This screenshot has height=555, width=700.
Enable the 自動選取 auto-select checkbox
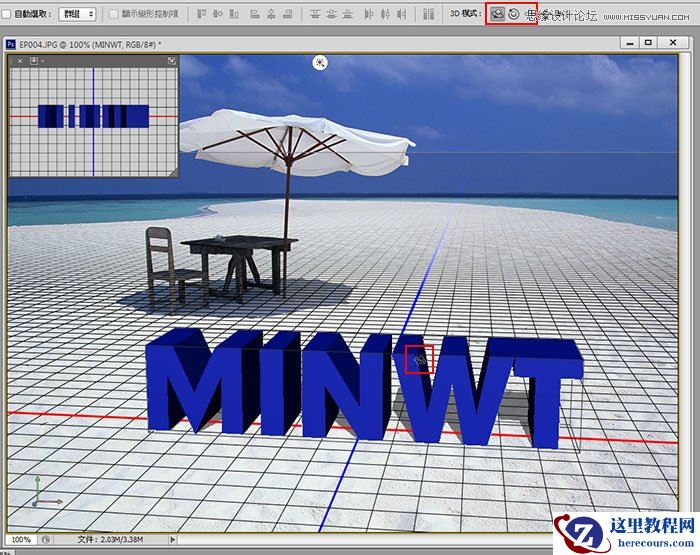click(6, 14)
